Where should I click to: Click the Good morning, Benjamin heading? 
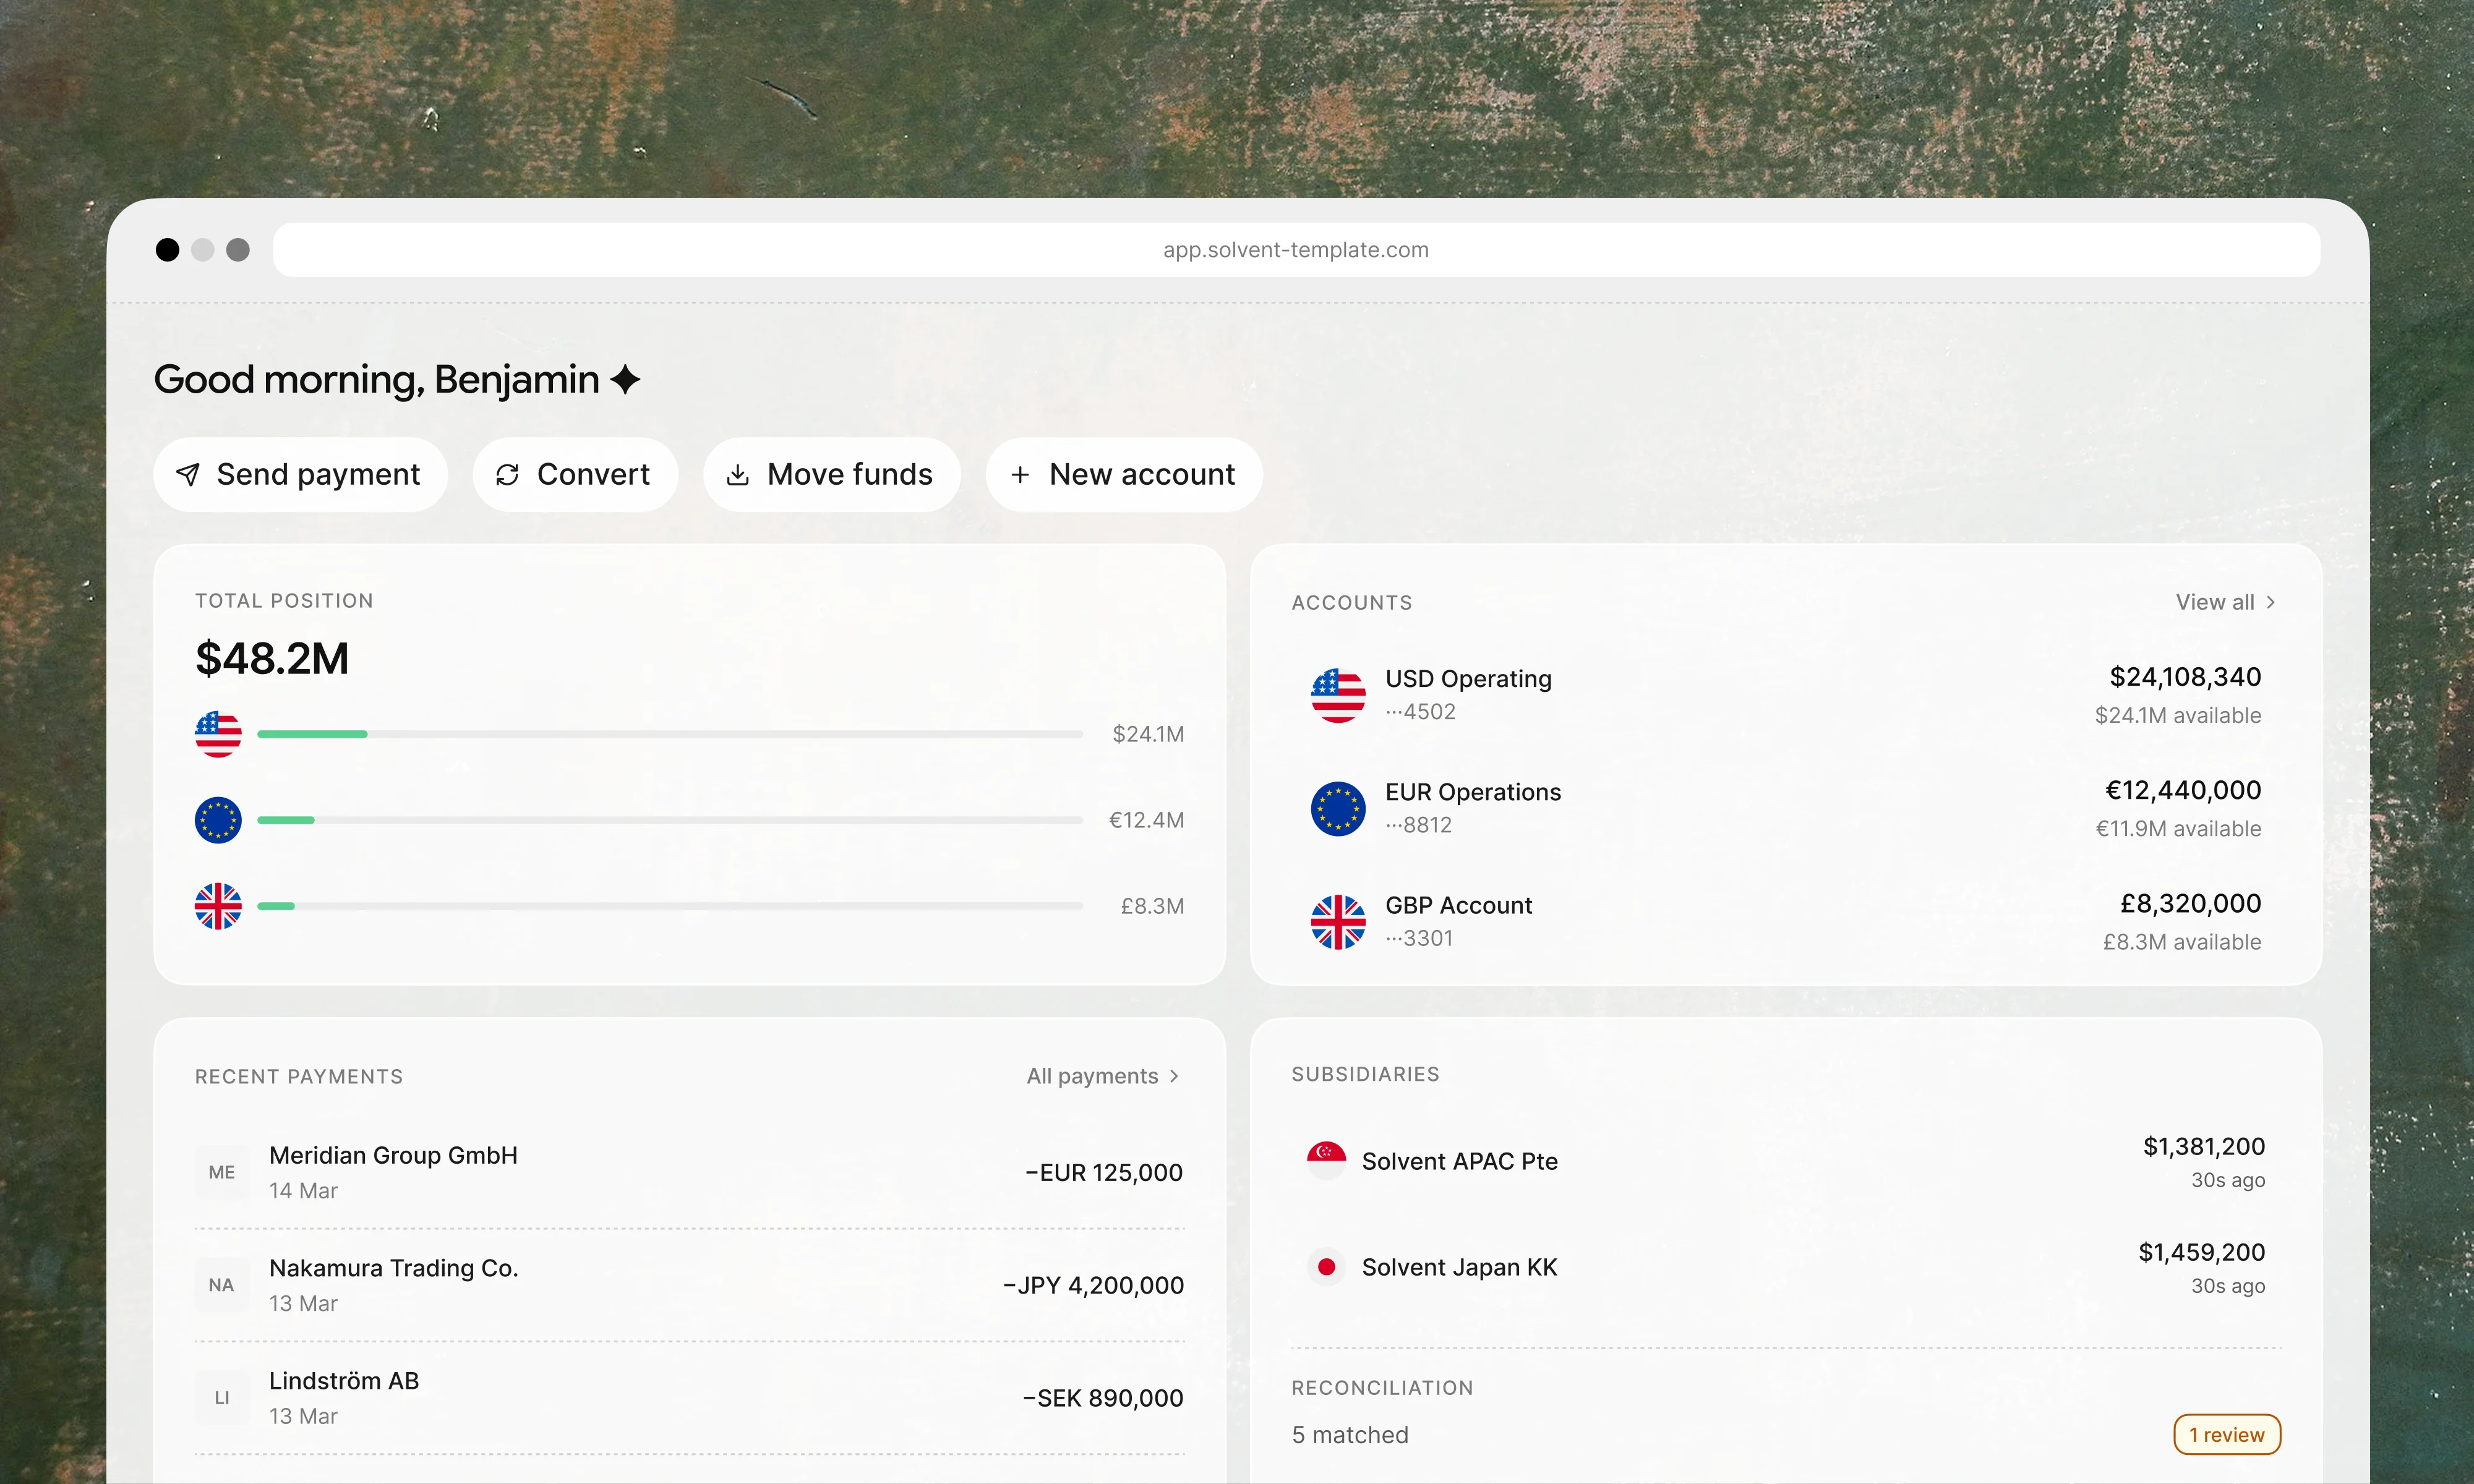click(376, 380)
